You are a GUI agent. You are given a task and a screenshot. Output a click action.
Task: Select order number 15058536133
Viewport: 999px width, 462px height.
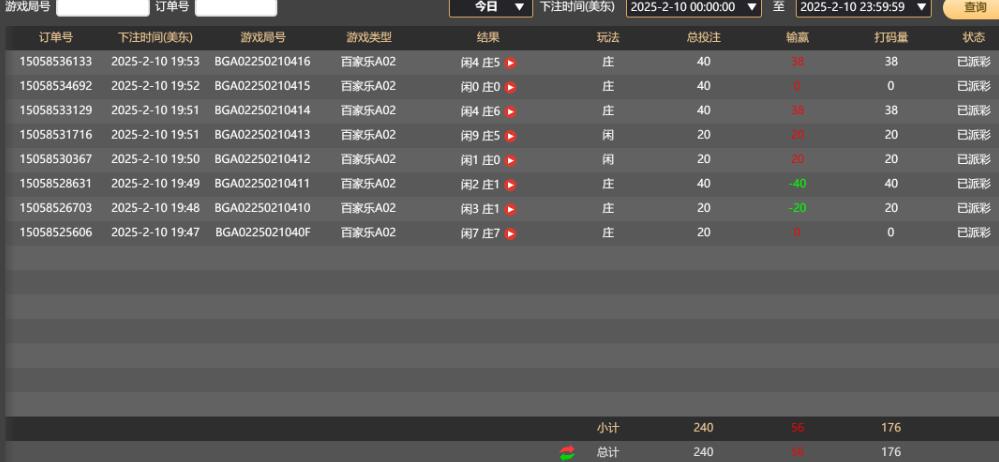click(x=55, y=62)
